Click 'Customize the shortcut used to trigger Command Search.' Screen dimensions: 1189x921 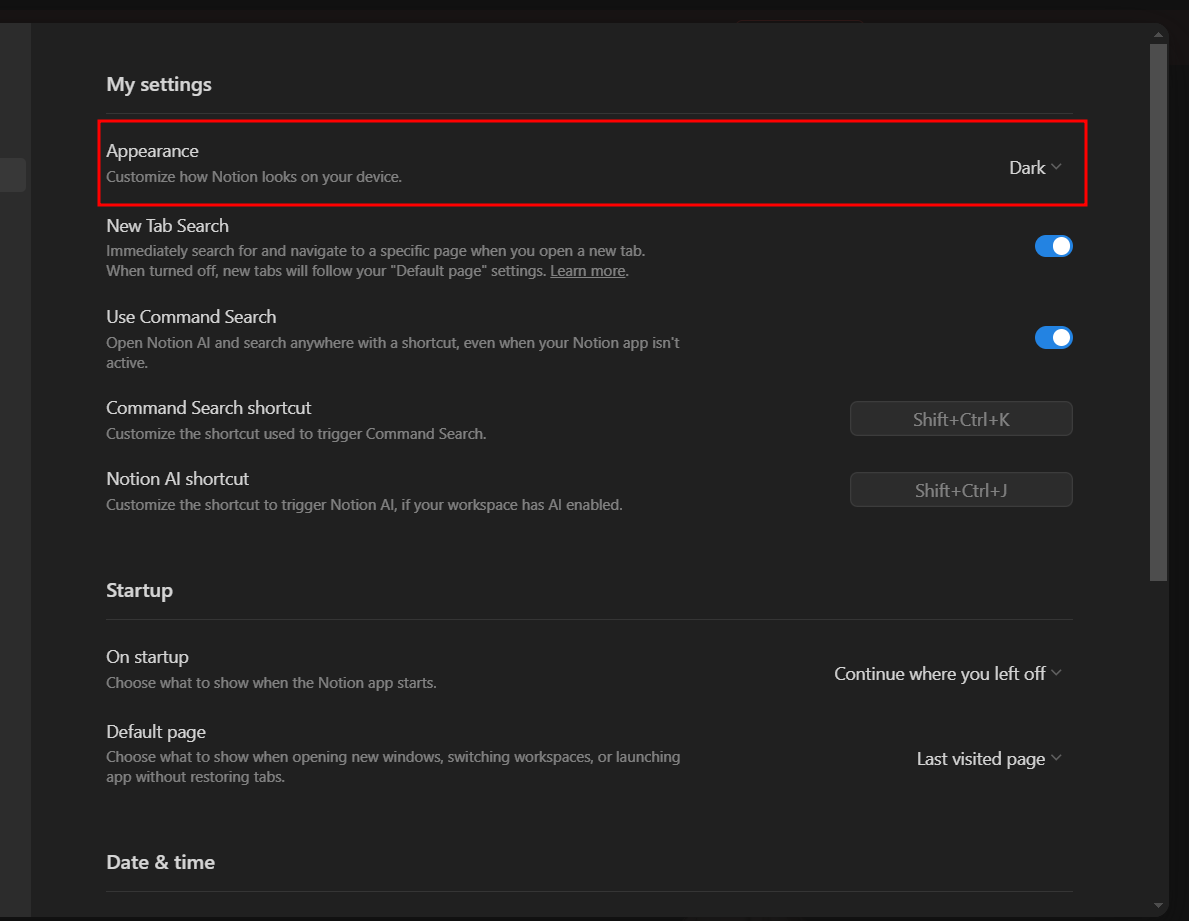tap(296, 434)
